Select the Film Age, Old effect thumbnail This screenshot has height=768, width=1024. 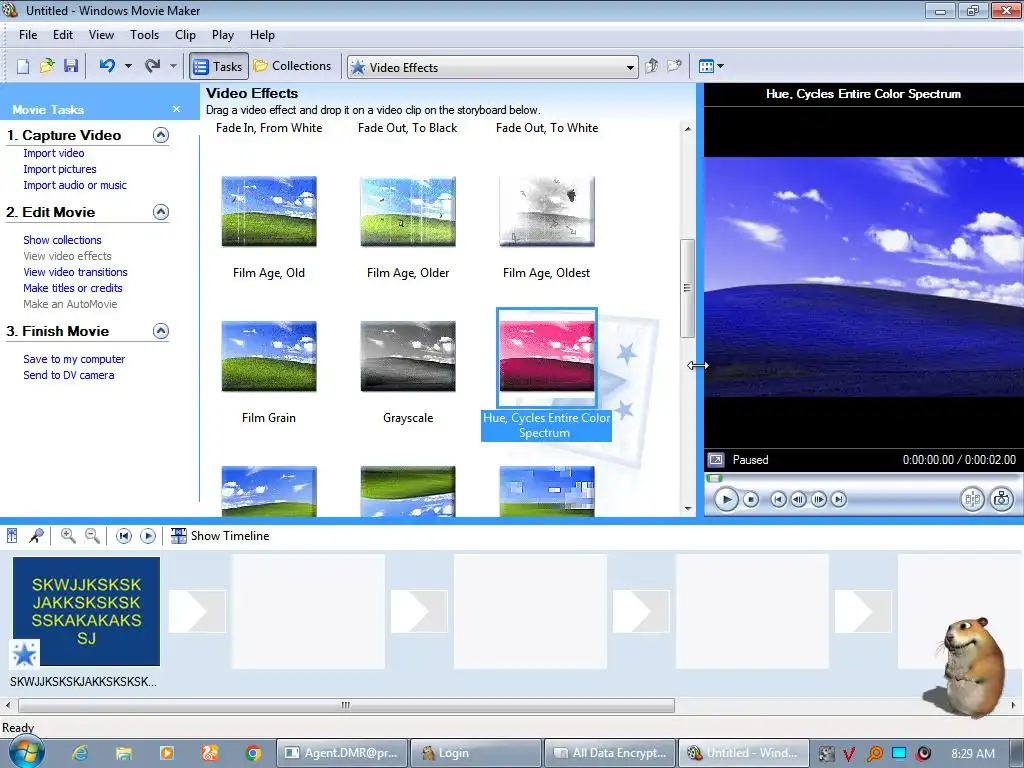[269, 212]
